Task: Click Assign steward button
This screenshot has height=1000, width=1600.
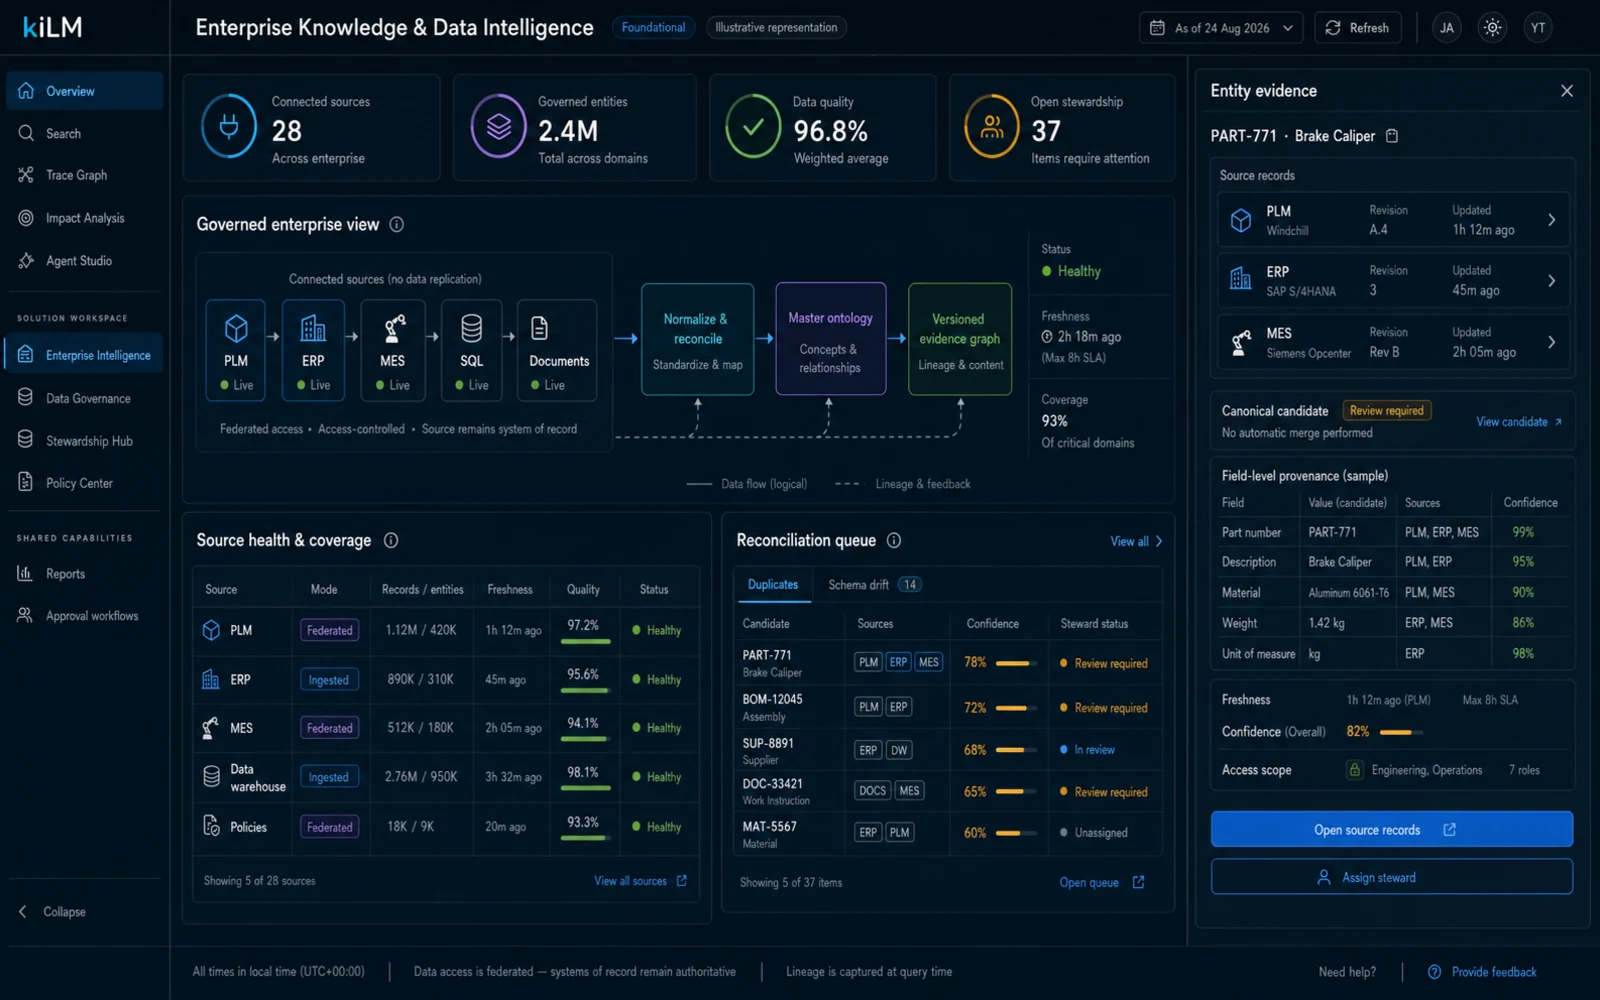Action: click(x=1391, y=877)
